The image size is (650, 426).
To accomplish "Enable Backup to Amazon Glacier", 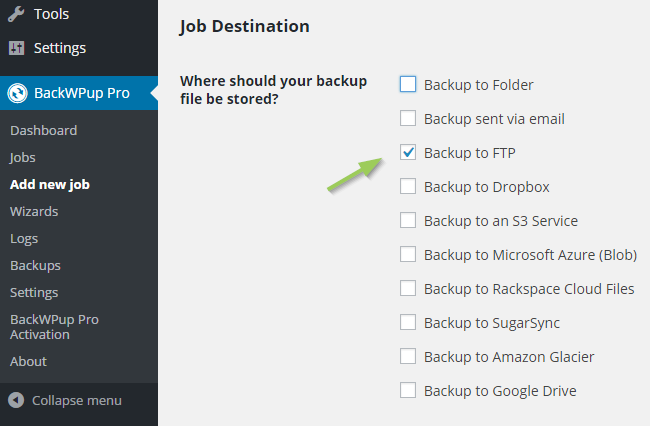I will [x=408, y=356].
